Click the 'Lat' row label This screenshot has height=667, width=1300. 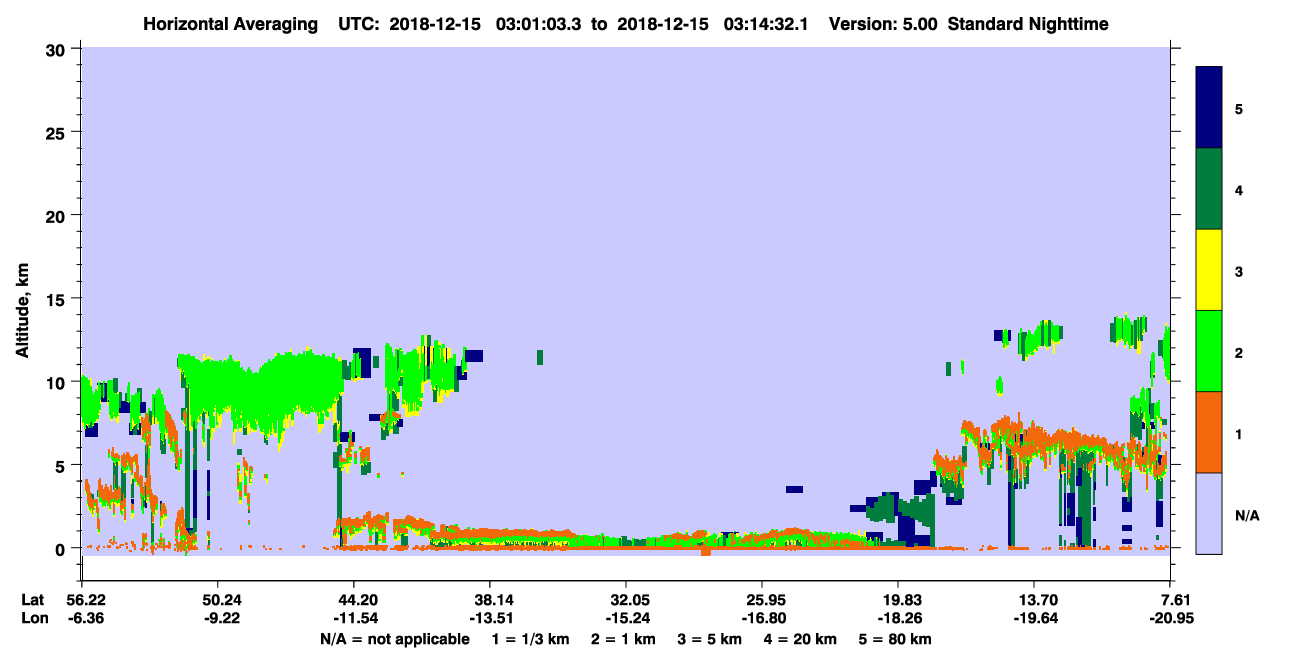[x=33, y=600]
